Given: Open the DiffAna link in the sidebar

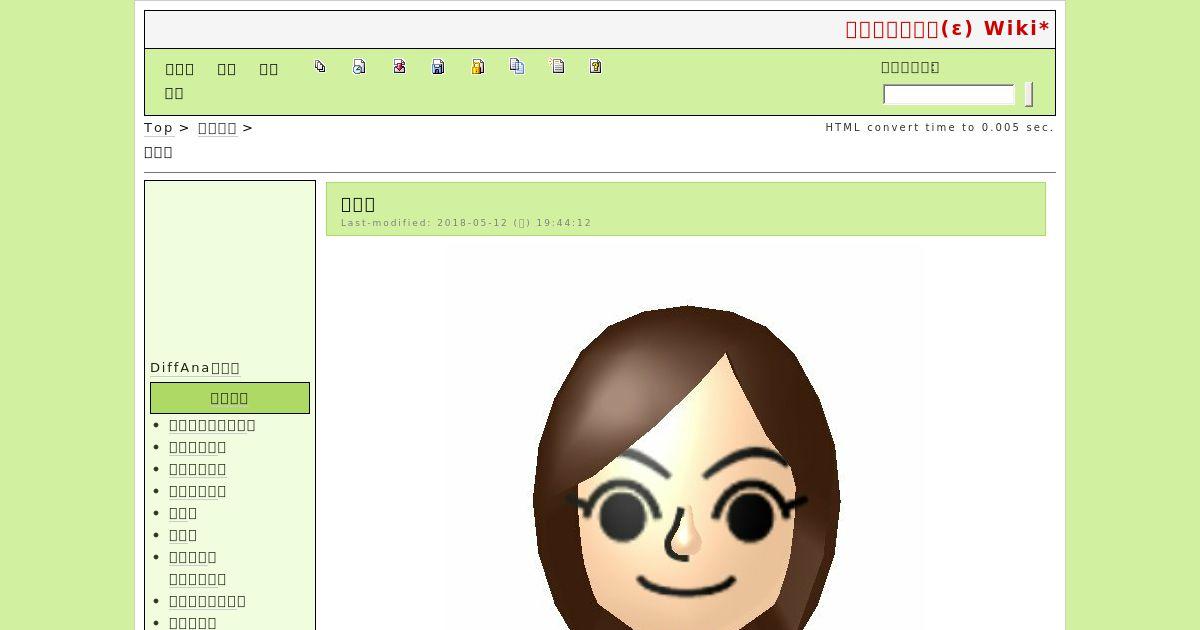Looking at the screenshot, I should (x=195, y=368).
